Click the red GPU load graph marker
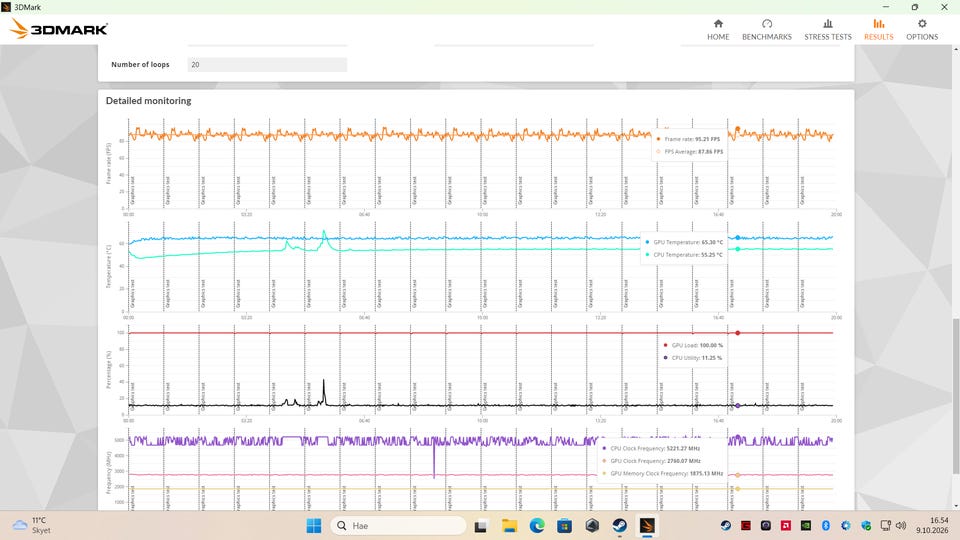 click(x=738, y=333)
